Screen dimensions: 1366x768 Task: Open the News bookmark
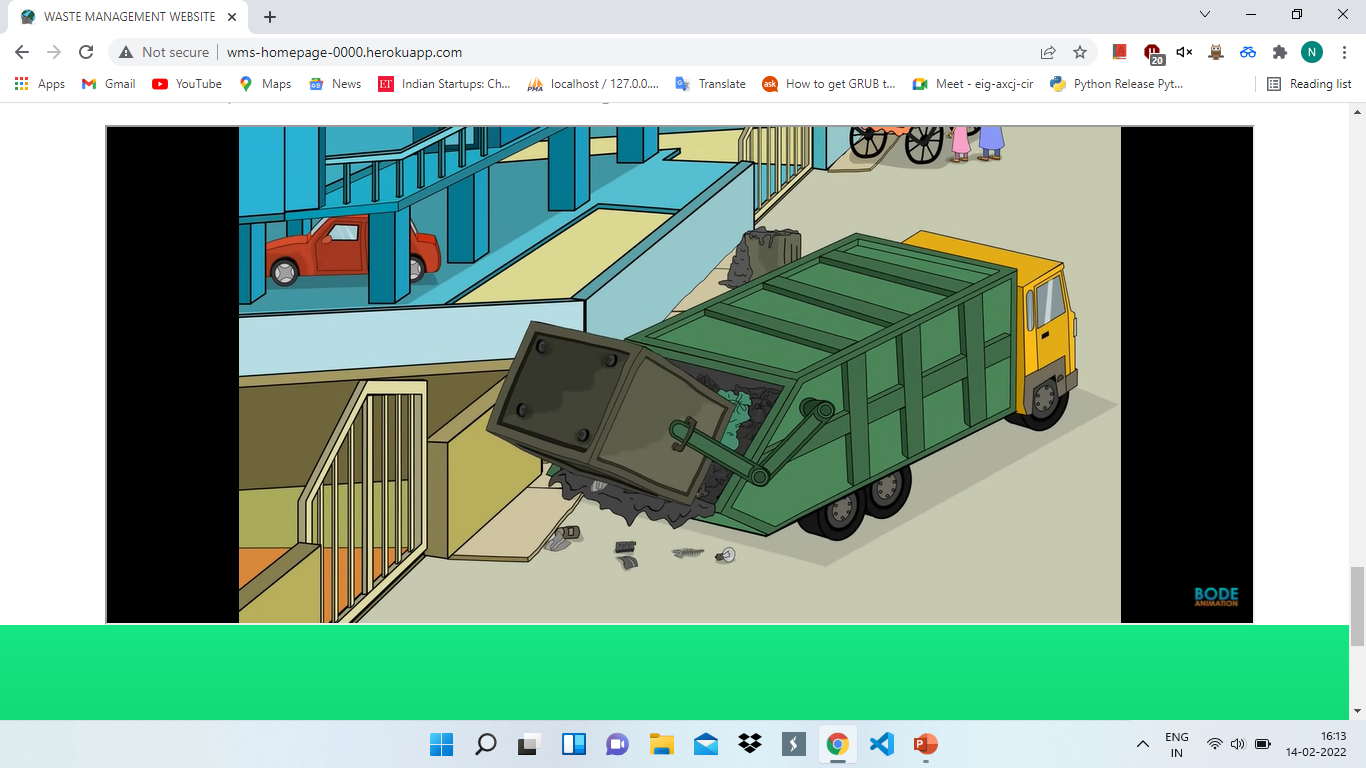(335, 84)
